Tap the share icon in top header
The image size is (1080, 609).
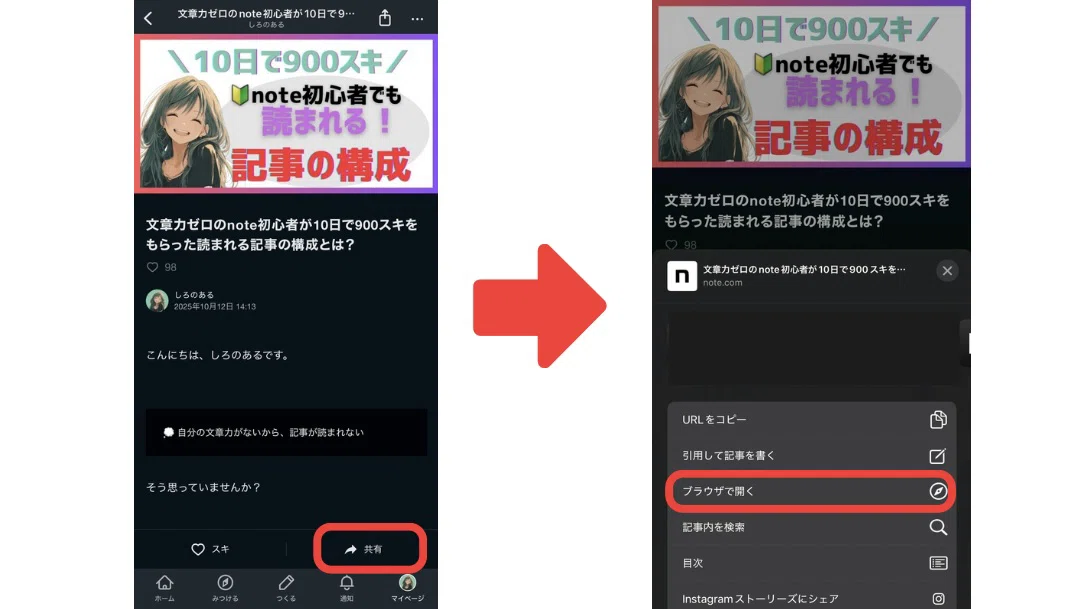(x=385, y=18)
